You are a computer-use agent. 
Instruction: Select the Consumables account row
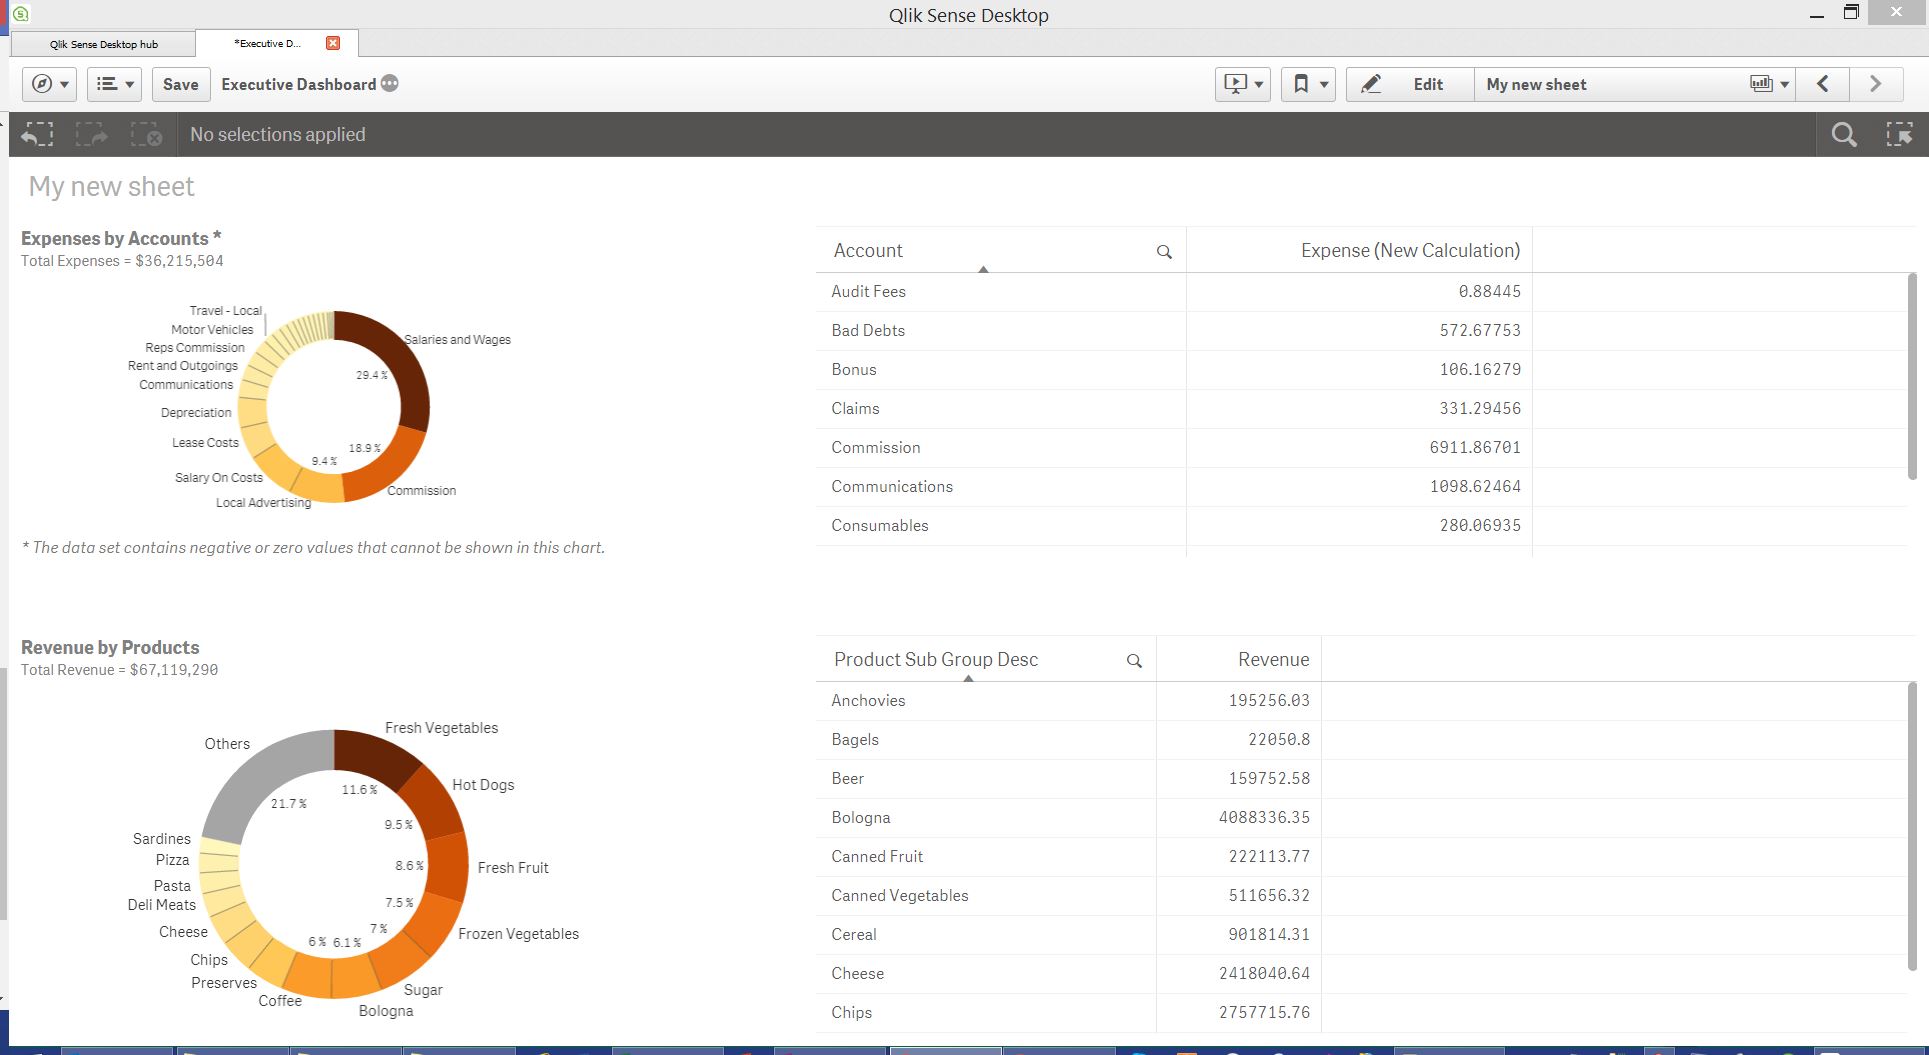(x=1174, y=525)
